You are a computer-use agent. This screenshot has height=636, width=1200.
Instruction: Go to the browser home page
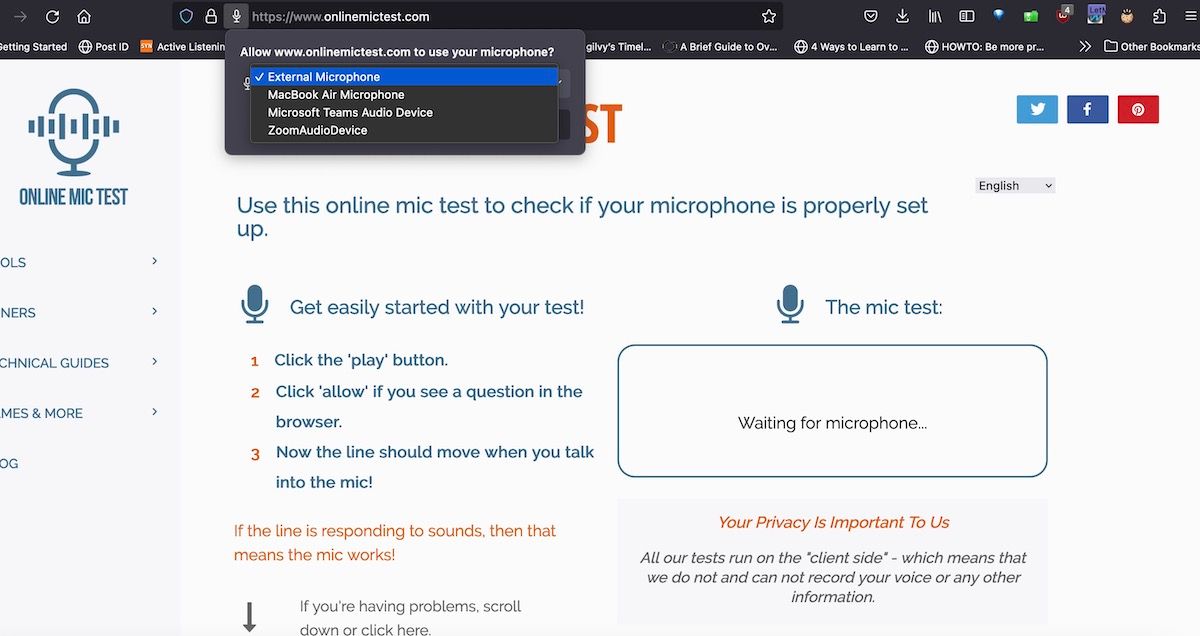(x=84, y=16)
